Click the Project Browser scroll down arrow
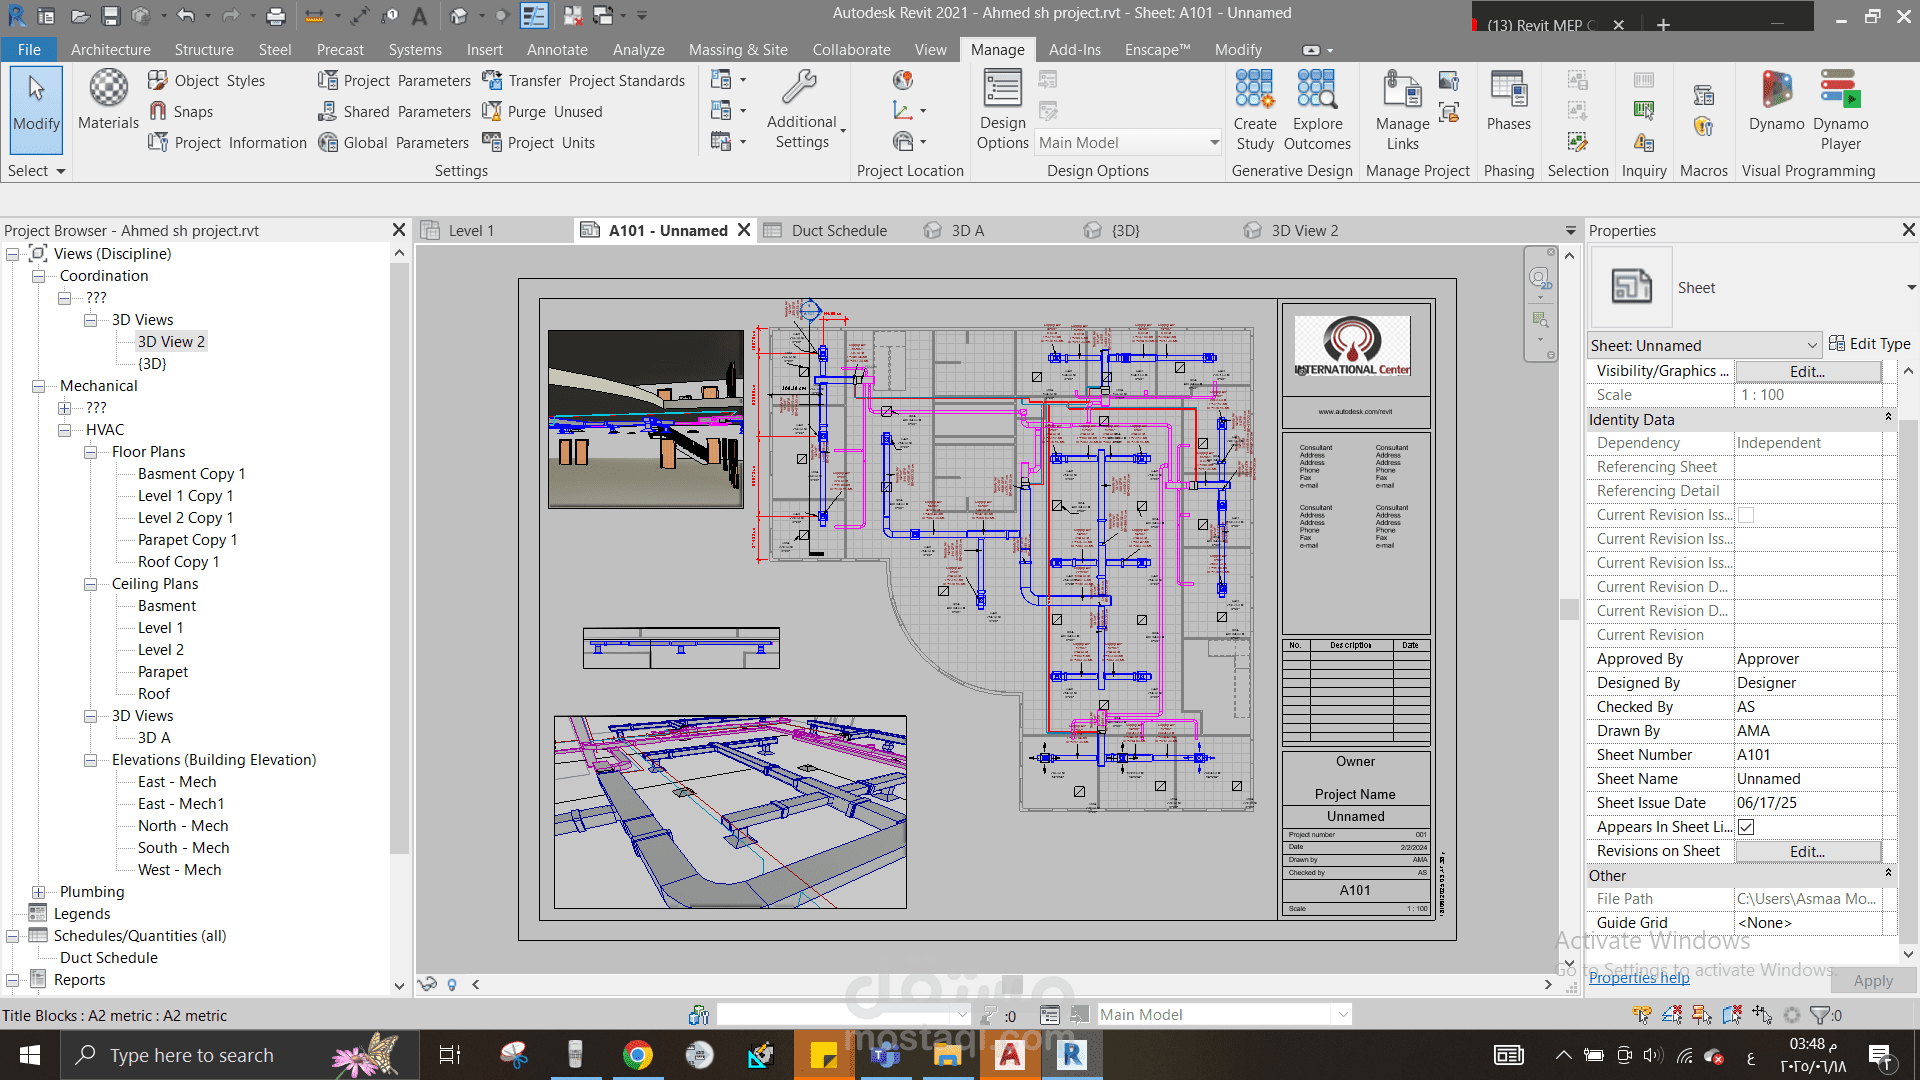1920x1080 pixels. pos(399,985)
